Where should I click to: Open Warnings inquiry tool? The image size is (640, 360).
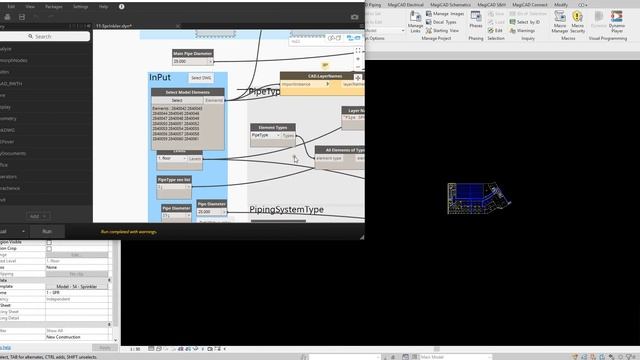click(522, 31)
